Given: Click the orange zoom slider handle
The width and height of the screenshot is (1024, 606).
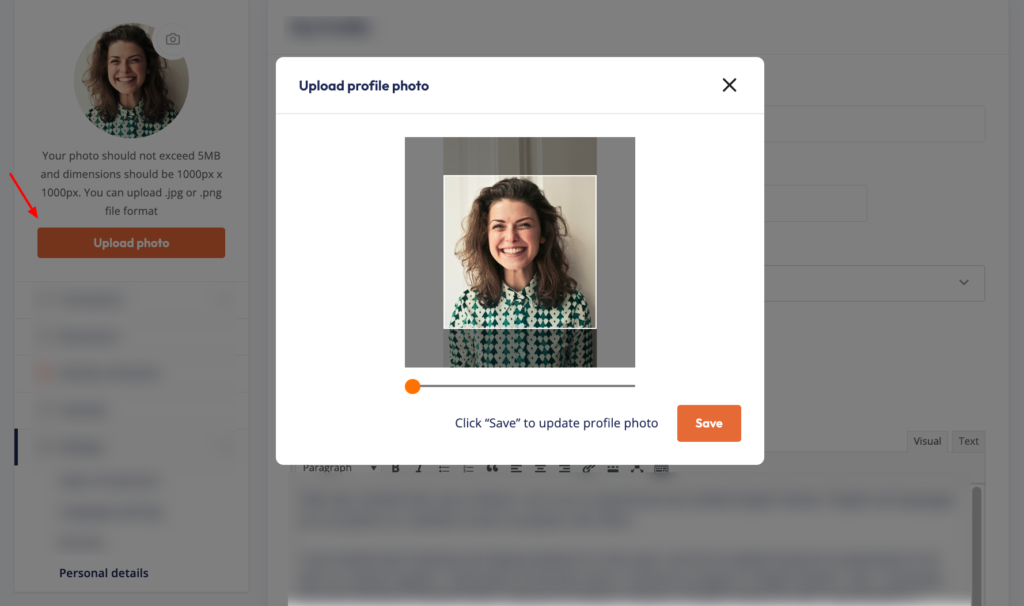Looking at the screenshot, I should [x=412, y=386].
